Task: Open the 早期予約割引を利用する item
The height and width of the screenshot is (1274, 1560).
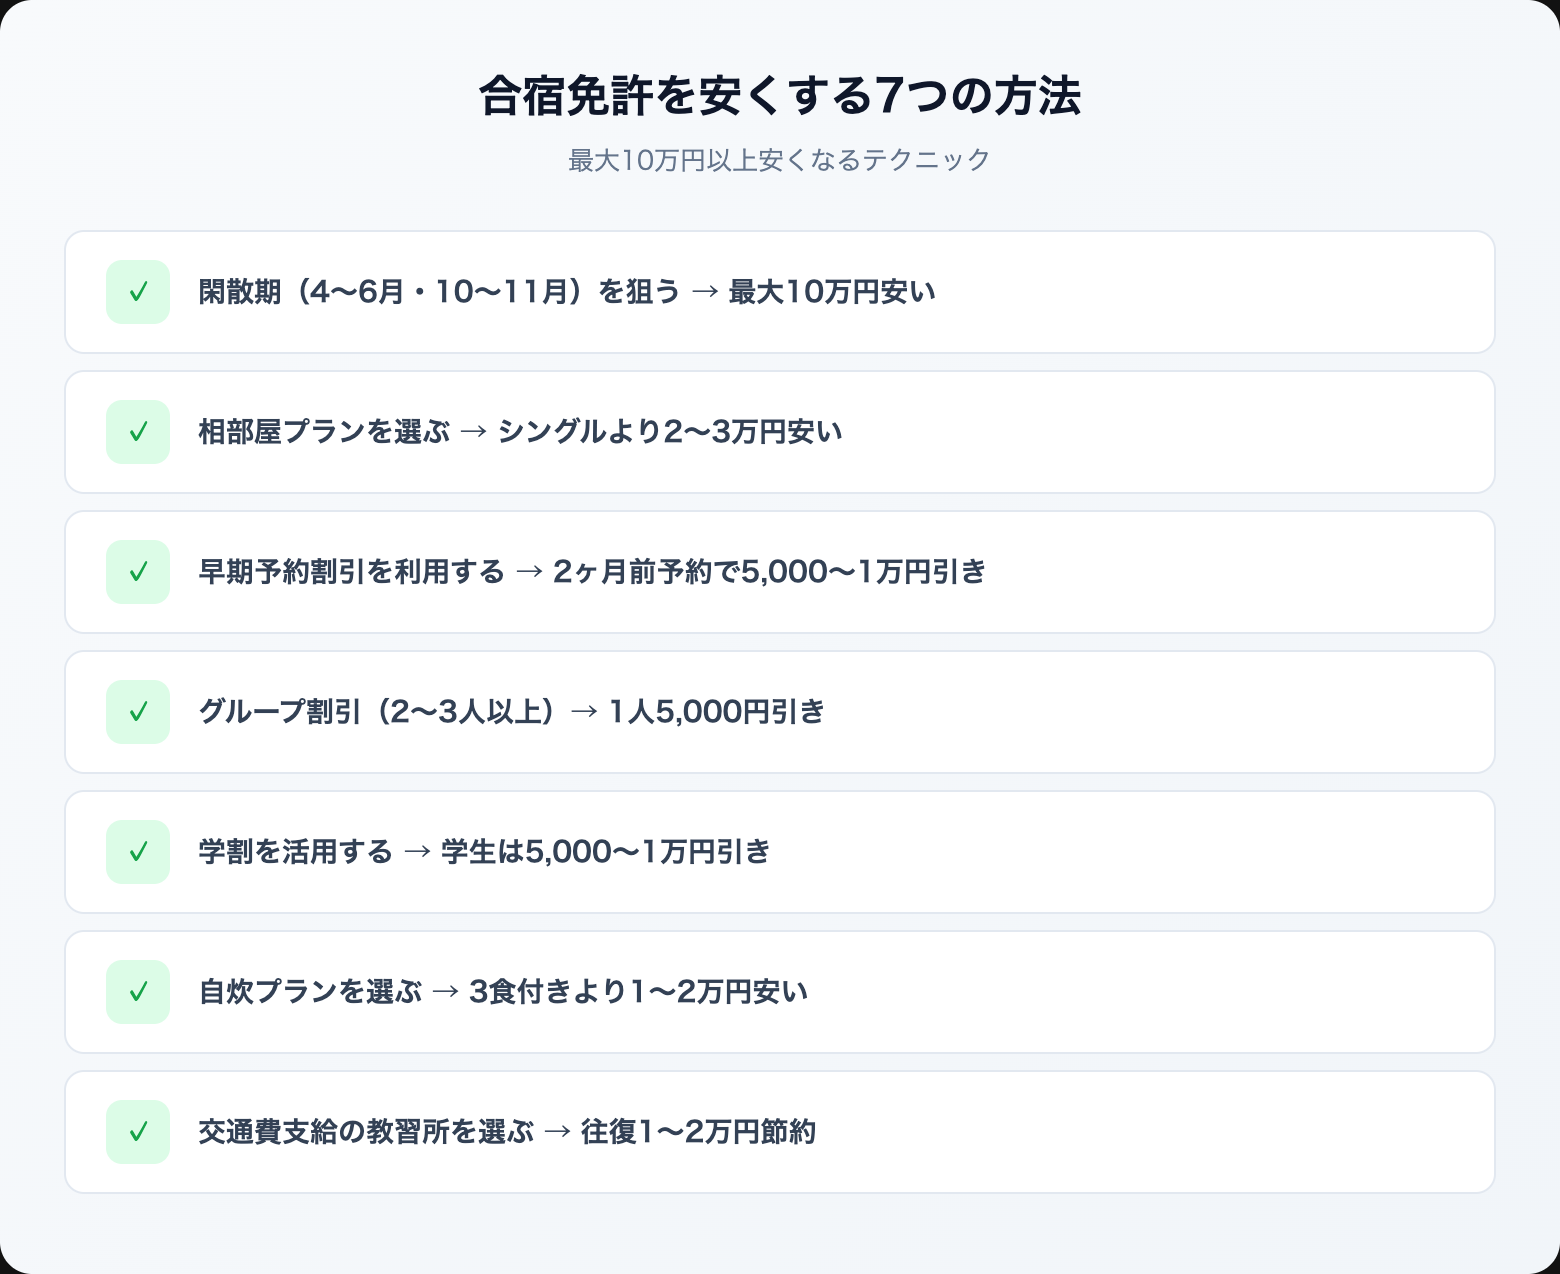Action: click(351, 572)
